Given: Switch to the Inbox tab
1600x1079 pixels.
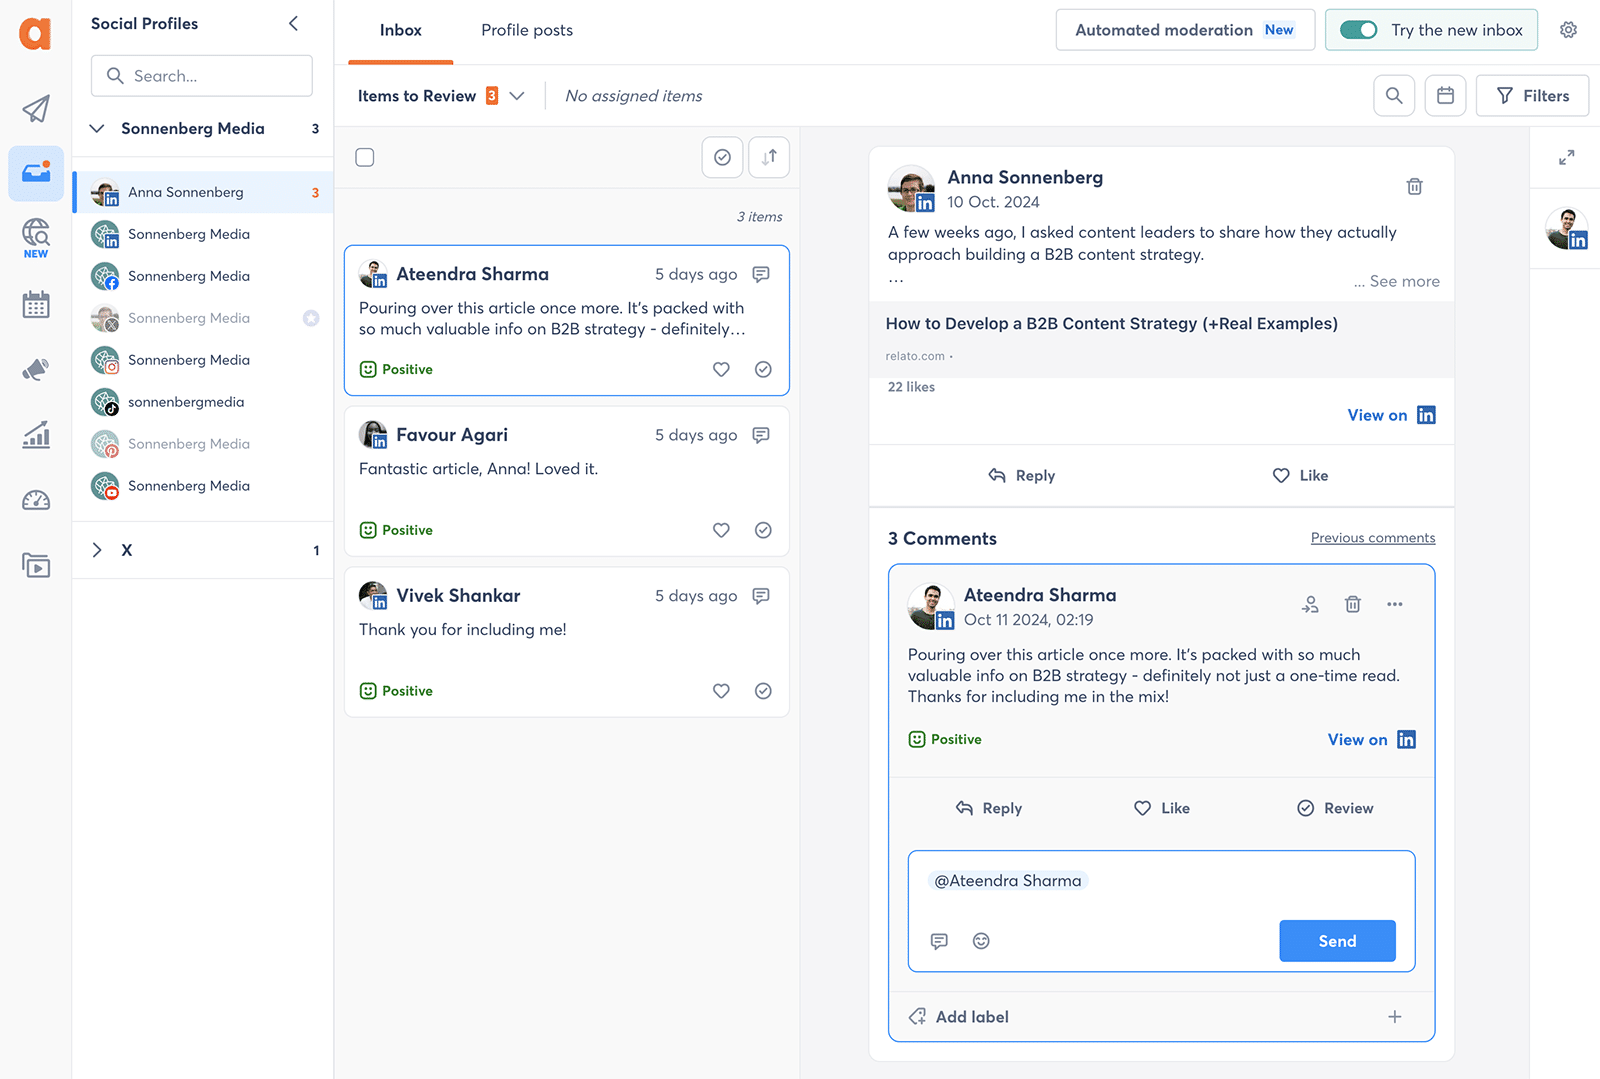Looking at the screenshot, I should (x=400, y=31).
